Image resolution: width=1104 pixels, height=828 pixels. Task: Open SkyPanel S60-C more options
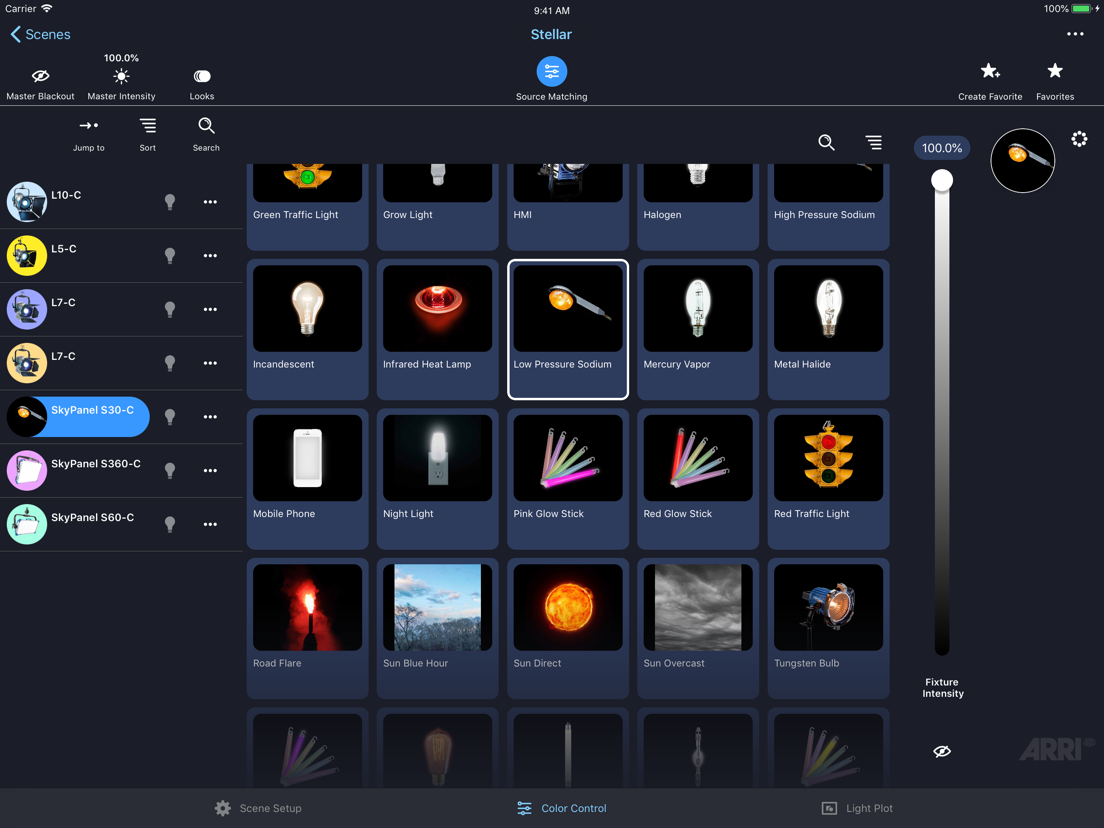tap(210, 524)
